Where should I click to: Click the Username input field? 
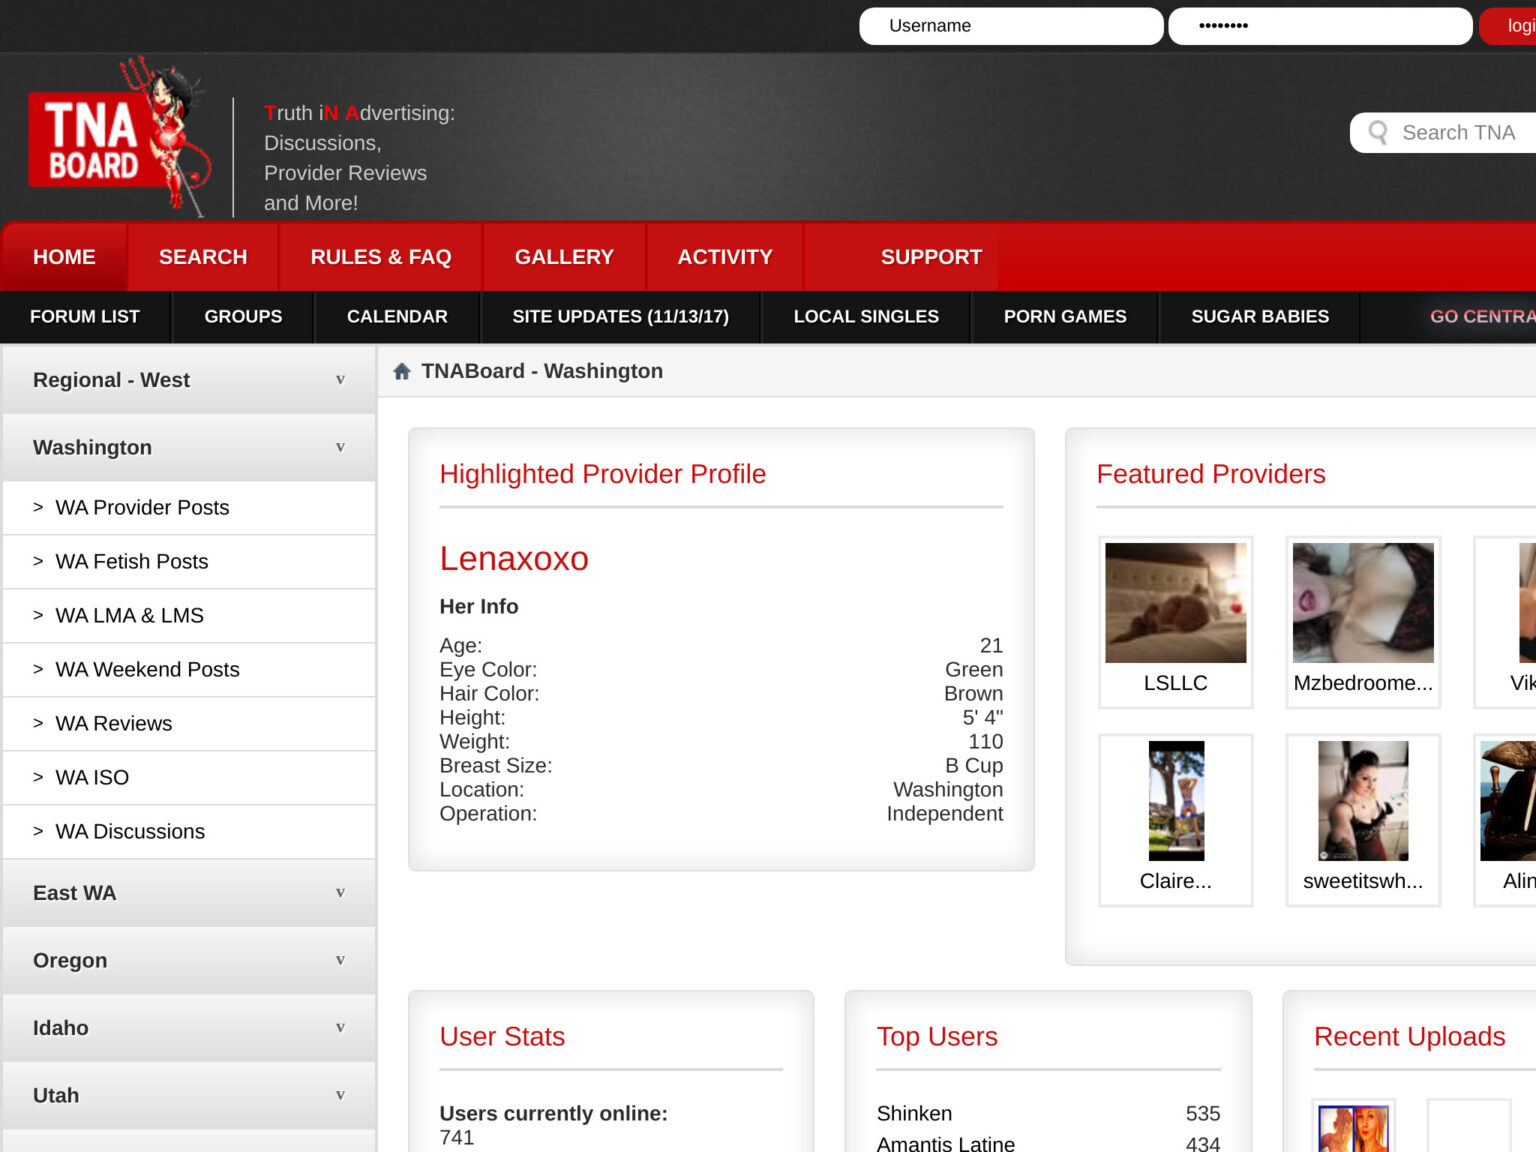click(x=1011, y=26)
